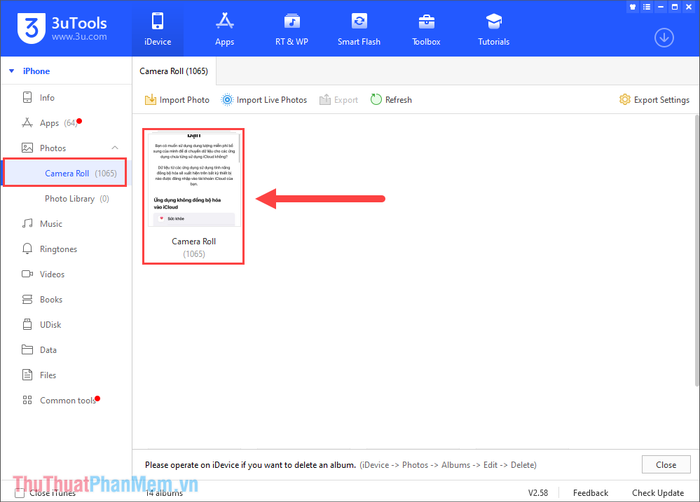
Task: Open the title bar list menu icon
Action: coord(646,7)
